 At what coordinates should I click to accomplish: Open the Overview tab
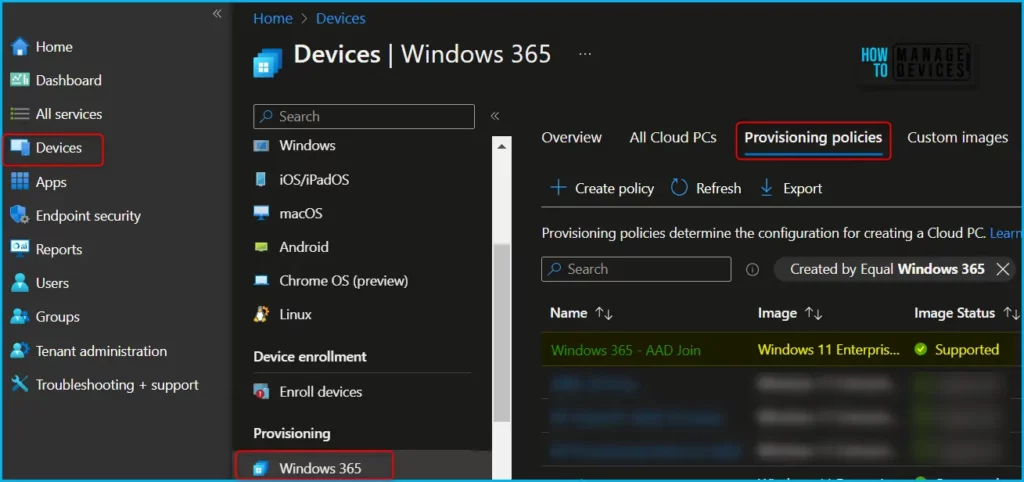click(571, 138)
